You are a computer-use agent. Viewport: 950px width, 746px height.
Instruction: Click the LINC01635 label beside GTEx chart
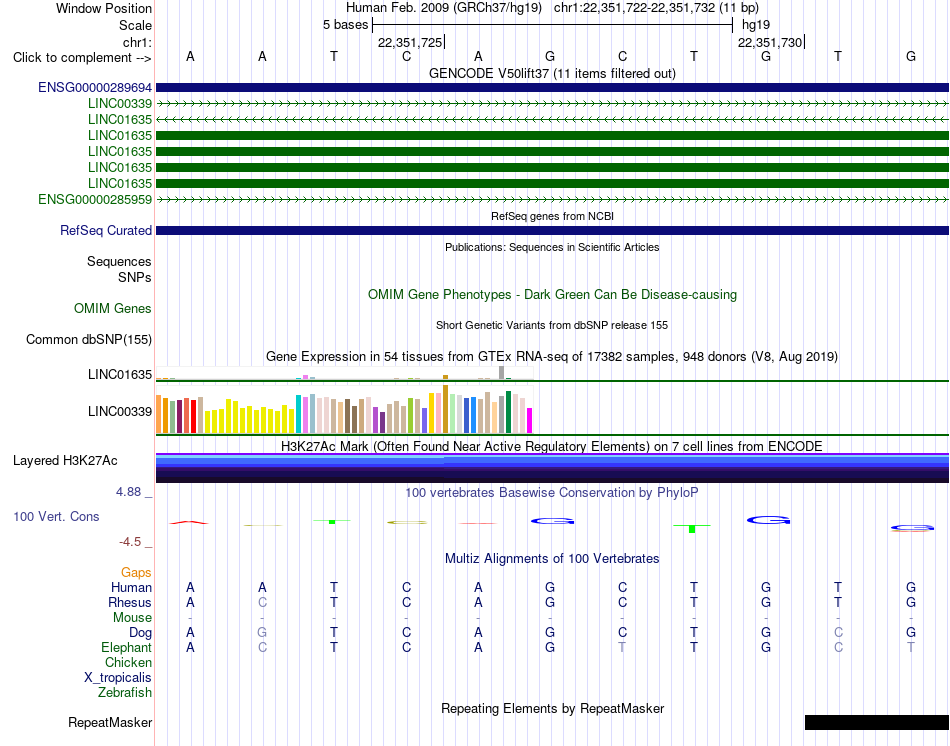pos(120,375)
